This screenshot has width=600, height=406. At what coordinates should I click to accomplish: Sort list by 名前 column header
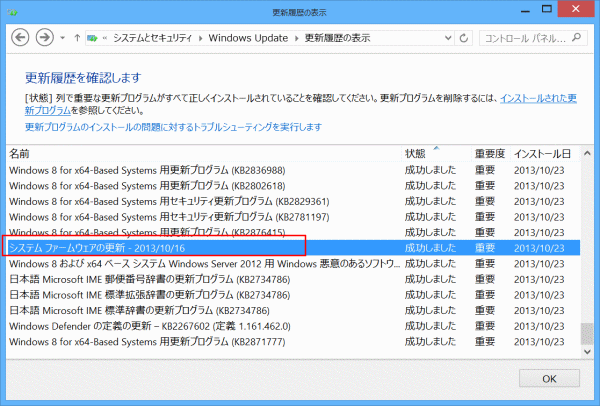[x=20, y=154]
